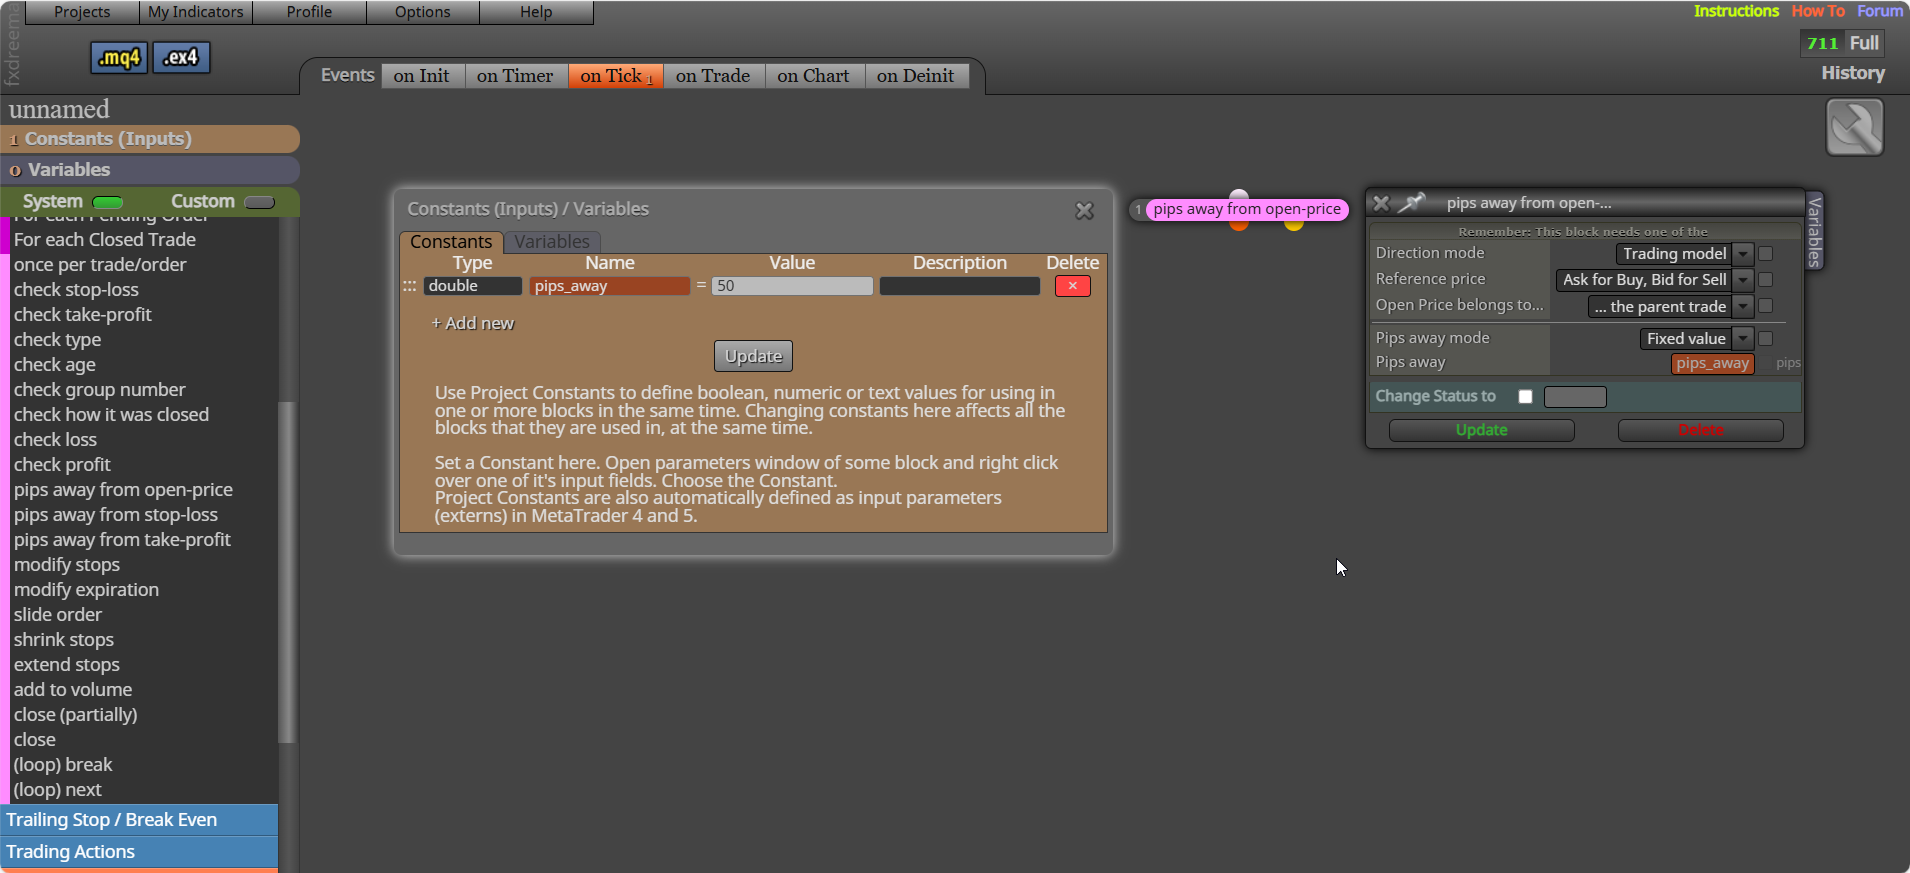Viewport: 1910px width, 873px height.
Task: Click the top input connector of the block
Action: point(1239,195)
